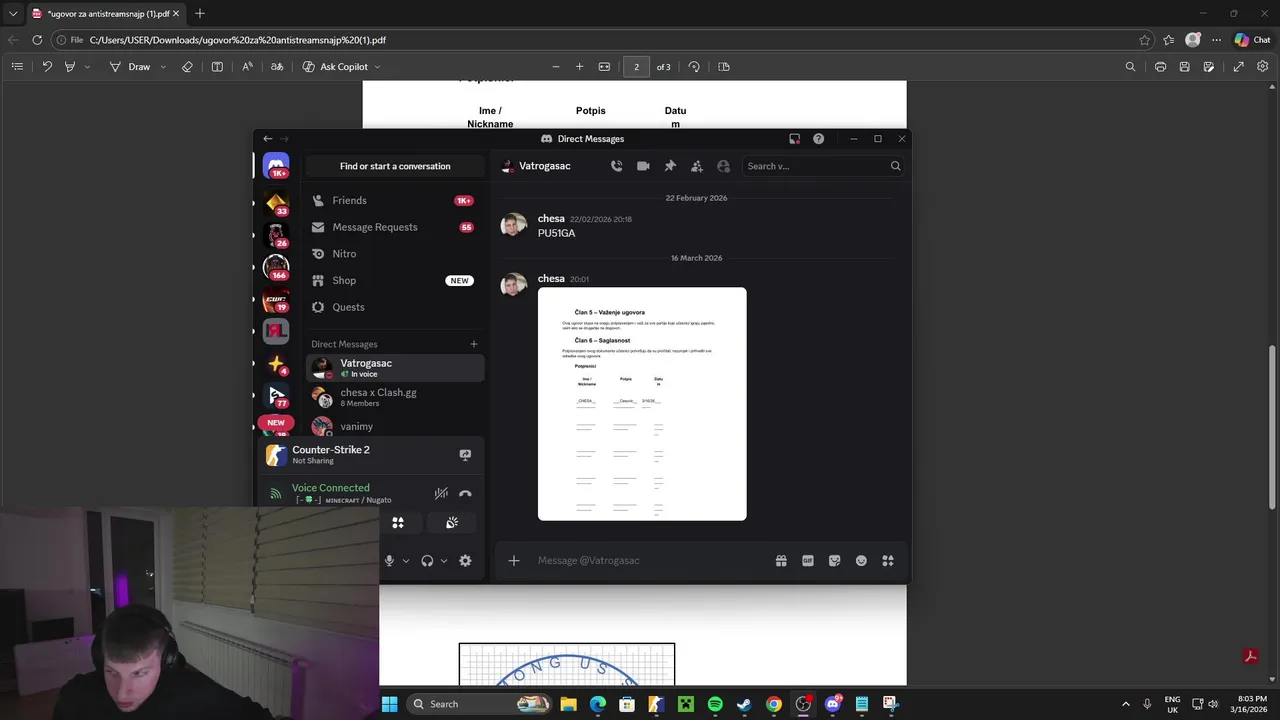Open Quests in Discord sidebar
Image resolution: width=1280 pixels, height=720 pixels.
(x=394, y=307)
